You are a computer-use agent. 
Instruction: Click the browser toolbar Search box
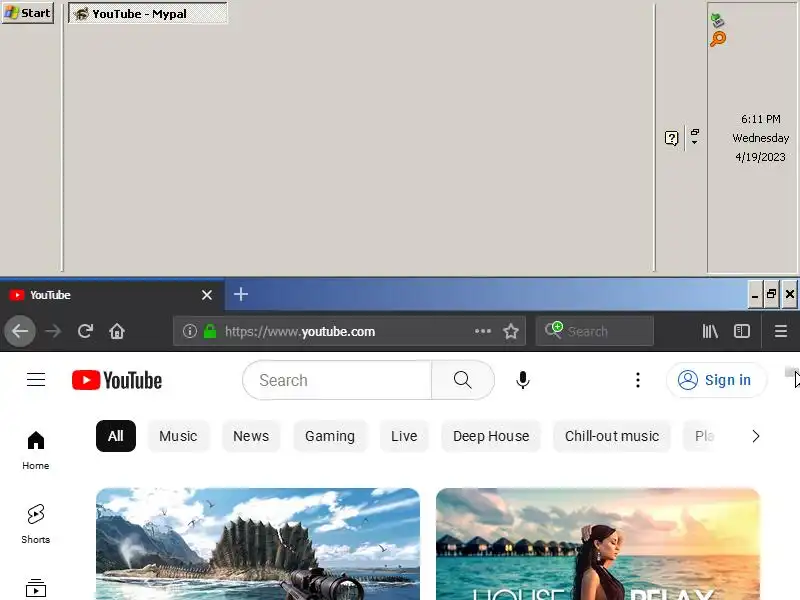click(595, 332)
